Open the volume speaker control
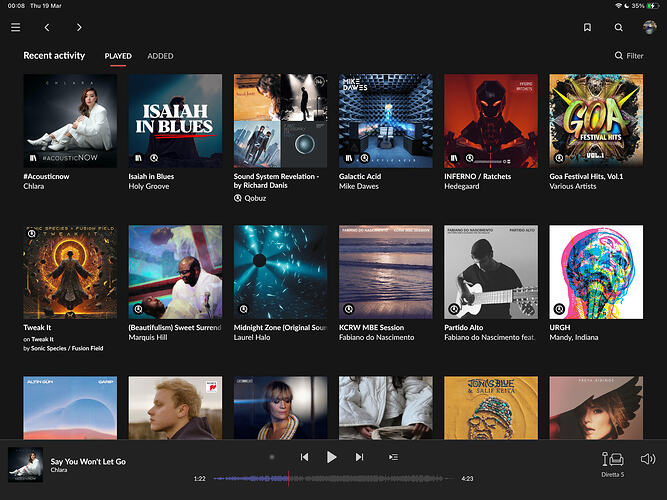667x500 pixels. coord(647,459)
